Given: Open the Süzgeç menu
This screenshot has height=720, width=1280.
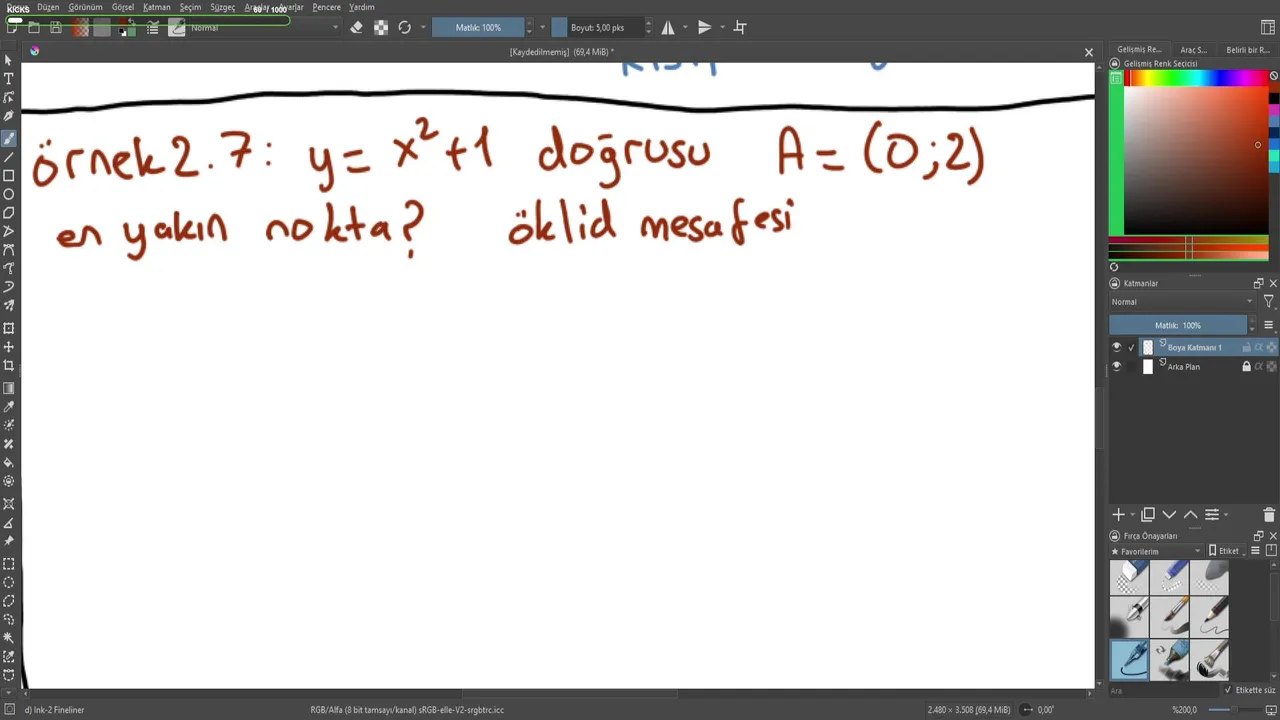Looking at the screenshot, I should pos(222,7).
